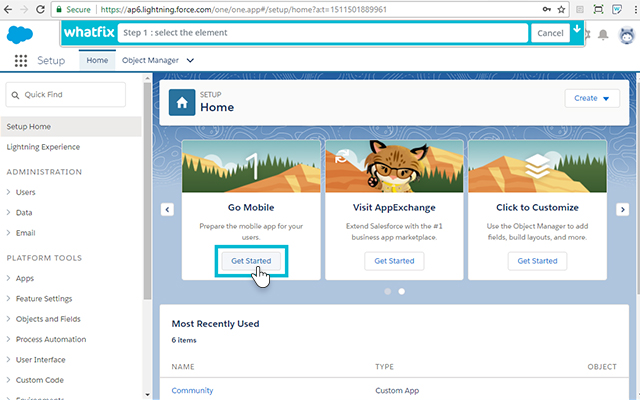Screen dimensions: 640x400
Task: Expand the Email tree node
Action: [x=8, y=233]
